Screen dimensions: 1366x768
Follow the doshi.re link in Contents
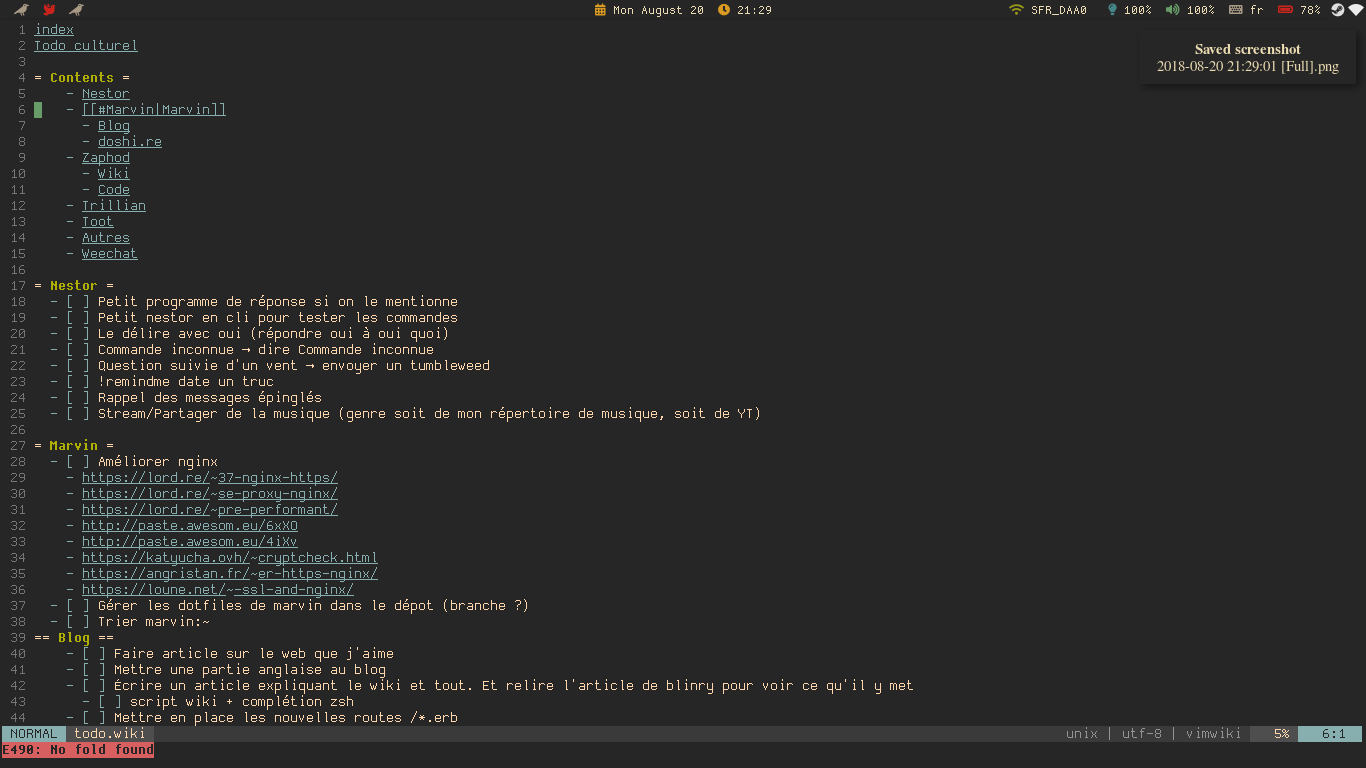click(x=130, y=141)
